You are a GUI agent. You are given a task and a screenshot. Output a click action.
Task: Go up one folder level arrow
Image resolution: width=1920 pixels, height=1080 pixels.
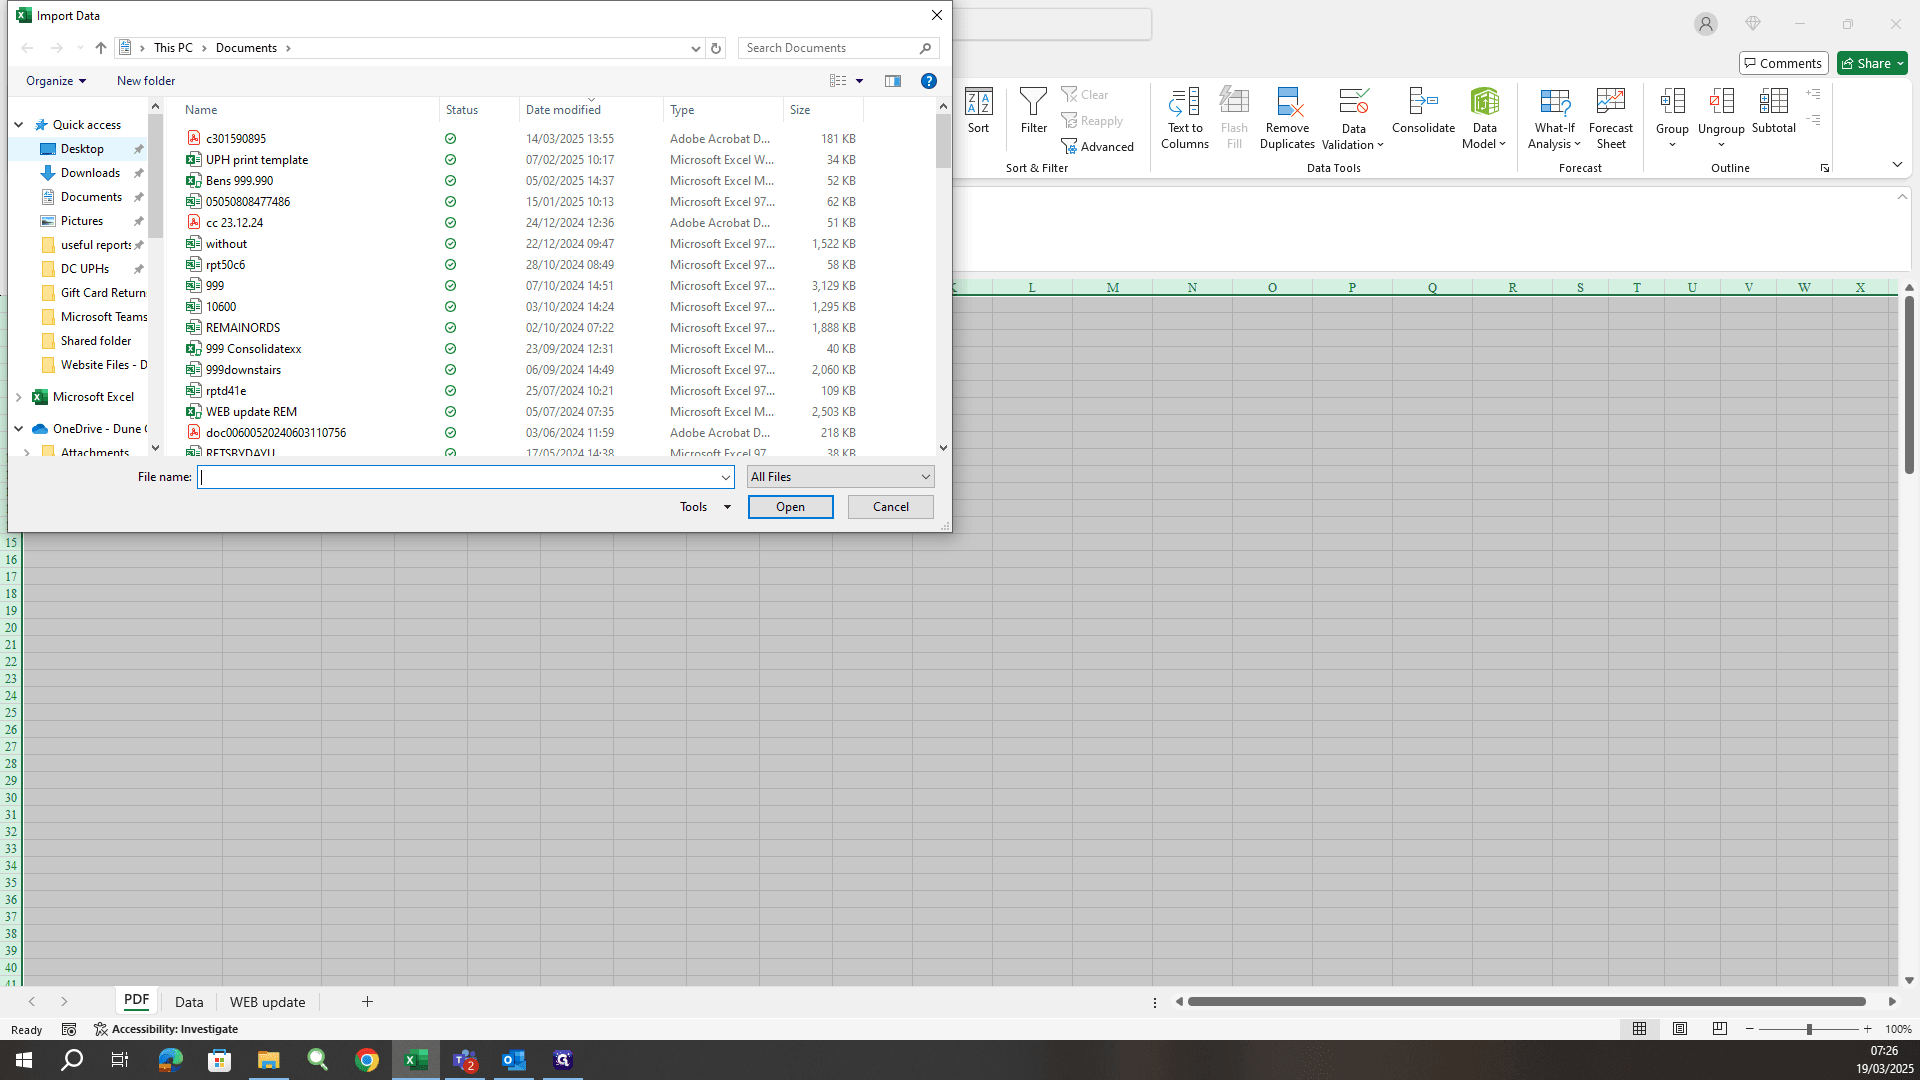click(x=101, y=48)
